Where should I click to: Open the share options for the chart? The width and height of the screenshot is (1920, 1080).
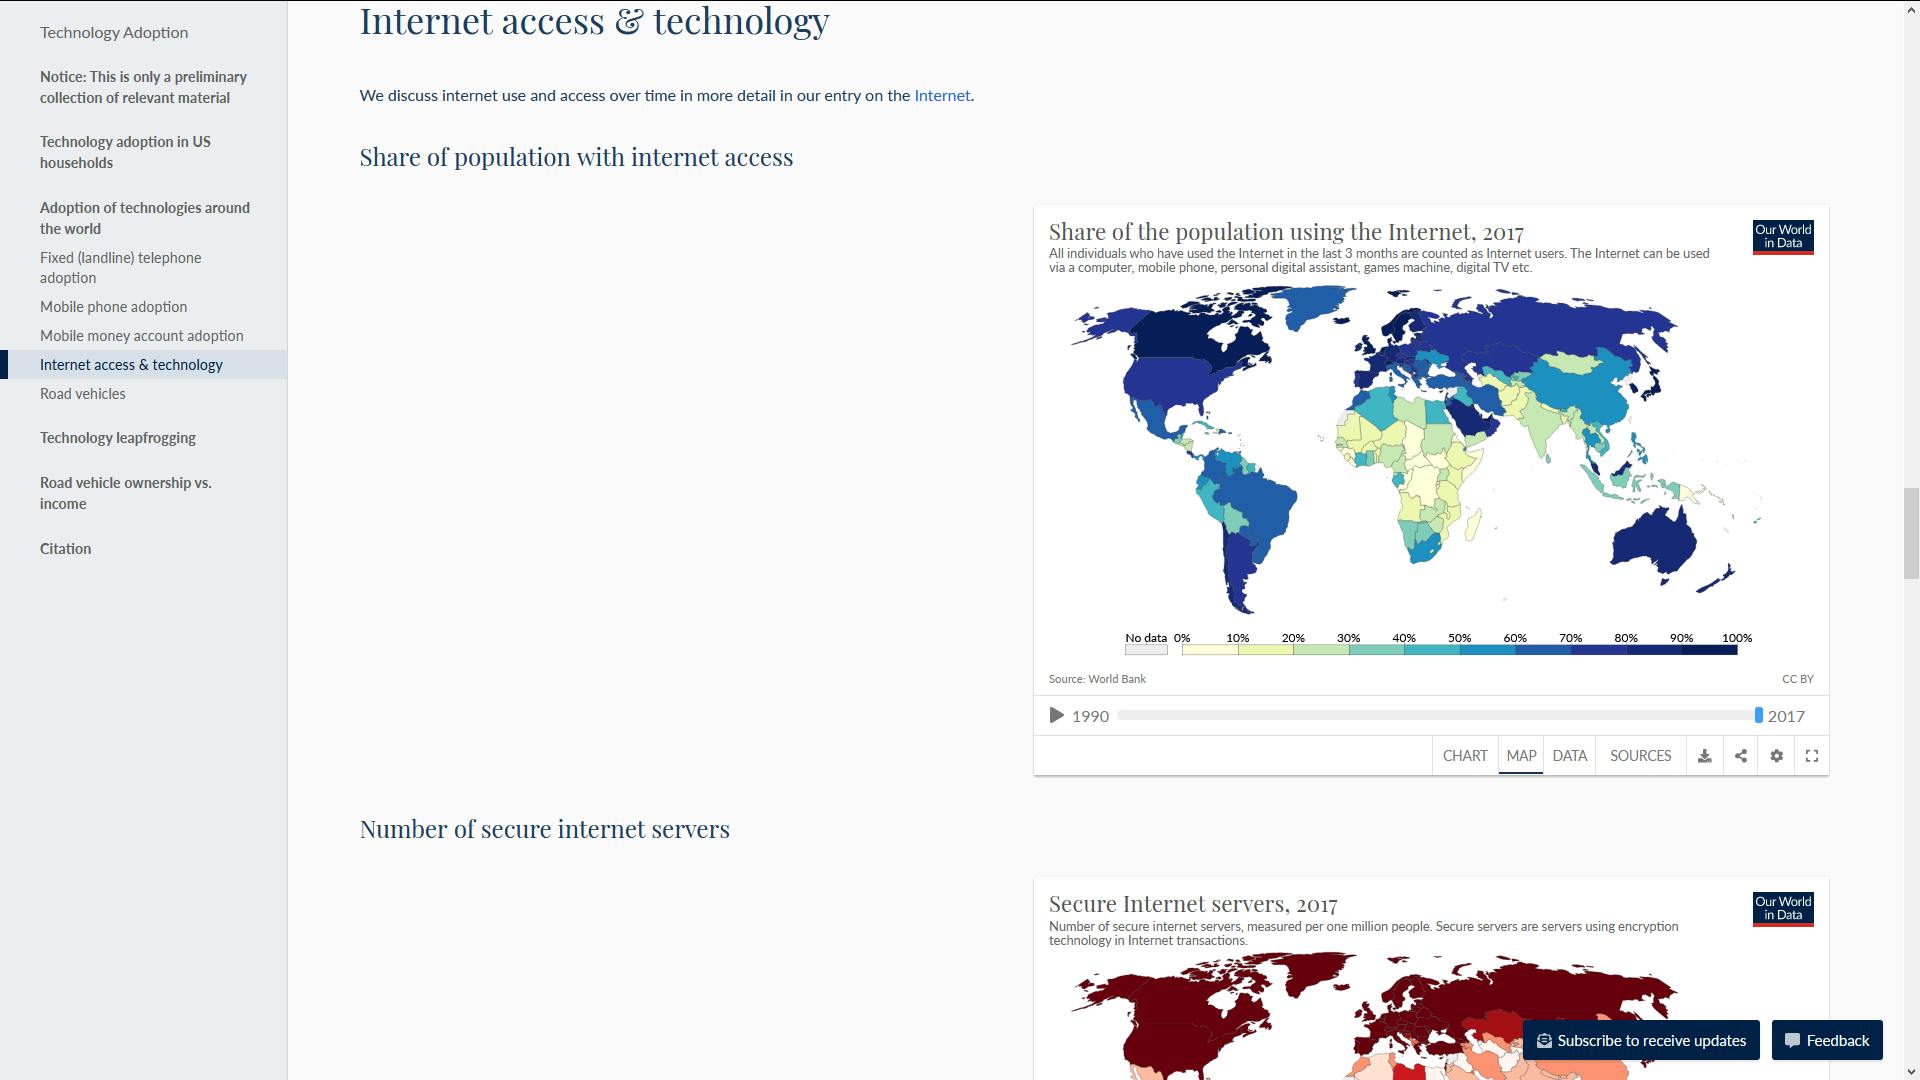1741,756
